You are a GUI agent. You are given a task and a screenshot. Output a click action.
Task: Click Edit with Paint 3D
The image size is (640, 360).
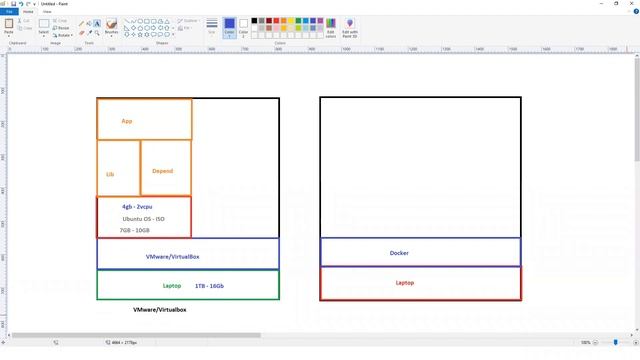pos(350,28)
